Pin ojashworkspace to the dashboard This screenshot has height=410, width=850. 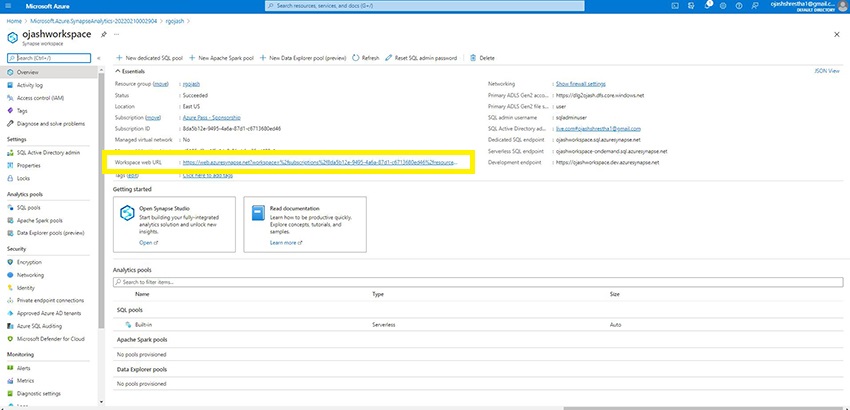[104, 34]
